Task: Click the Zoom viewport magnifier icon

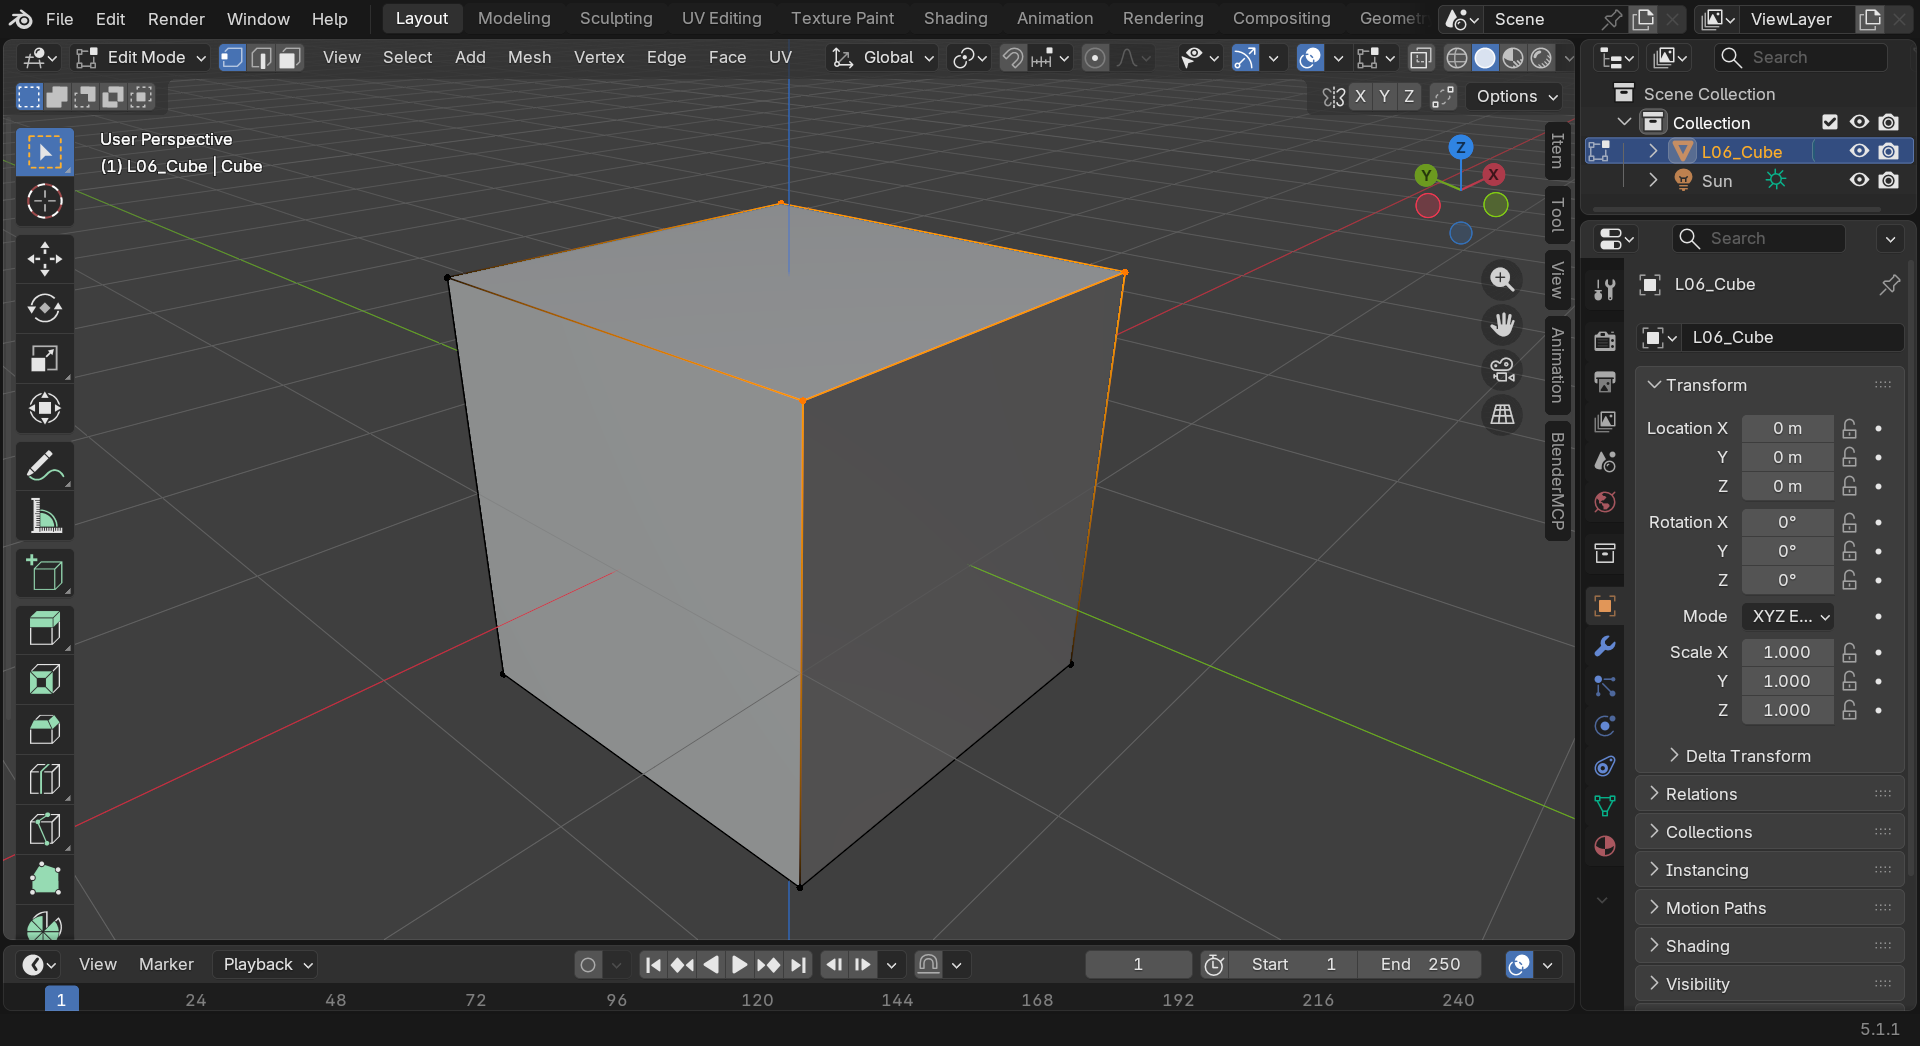Action: [1502, 280]
